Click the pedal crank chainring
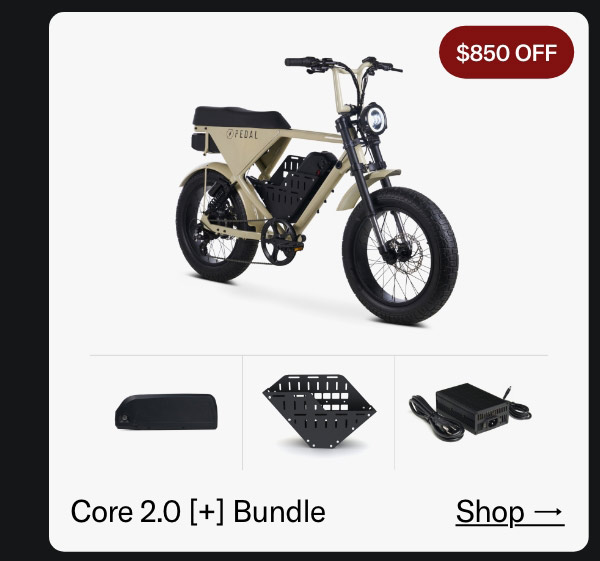 (x=278, y=242)
